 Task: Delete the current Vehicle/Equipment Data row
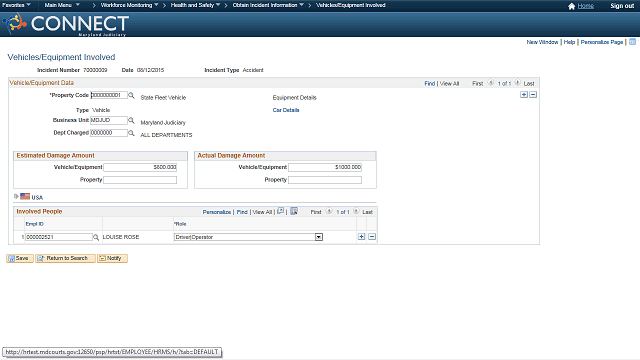tap(533, 95)
